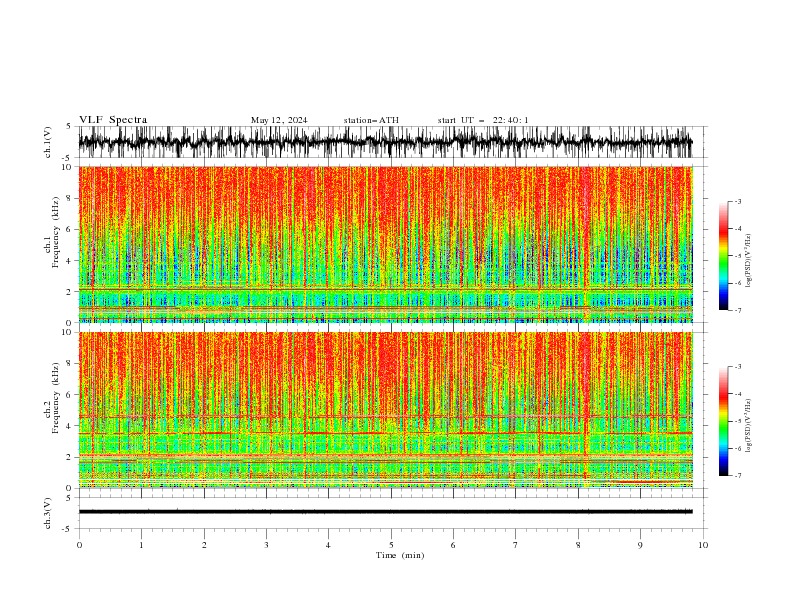
Task: Click the '-5' tick on ch.3(V) axis
Action: [67, 529]
